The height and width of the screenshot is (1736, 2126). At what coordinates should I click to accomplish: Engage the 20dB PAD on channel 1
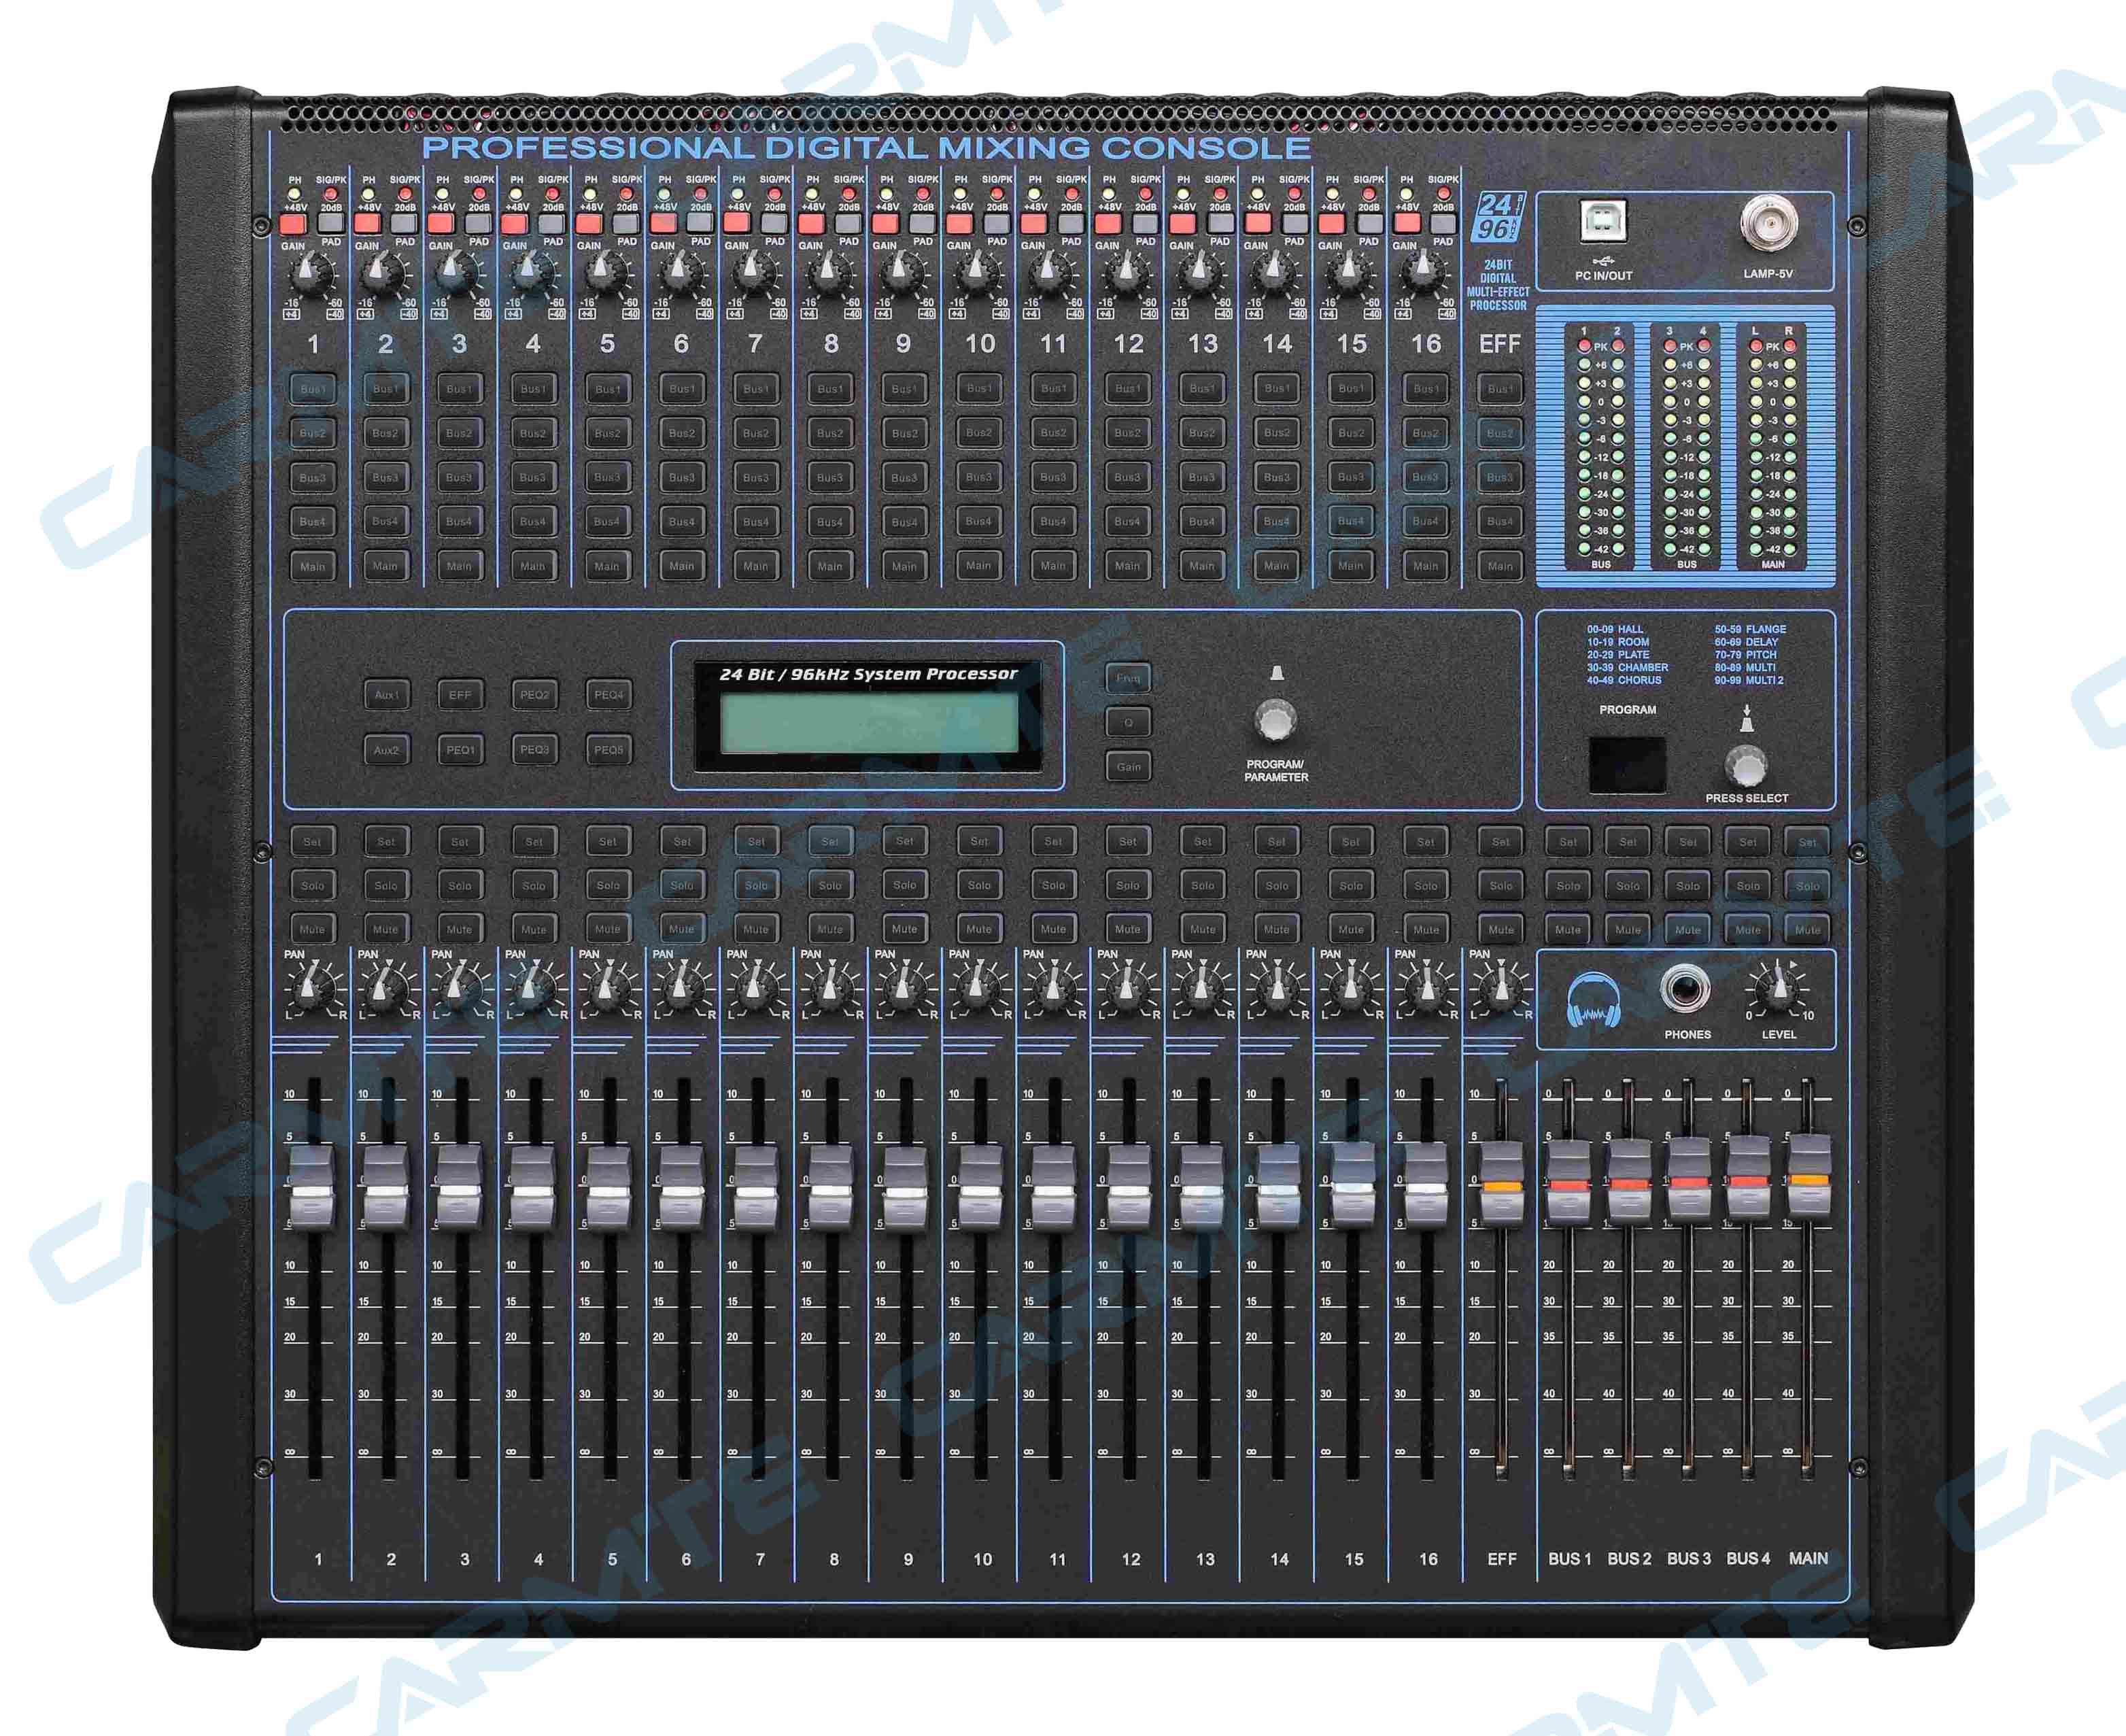(330, 223)
